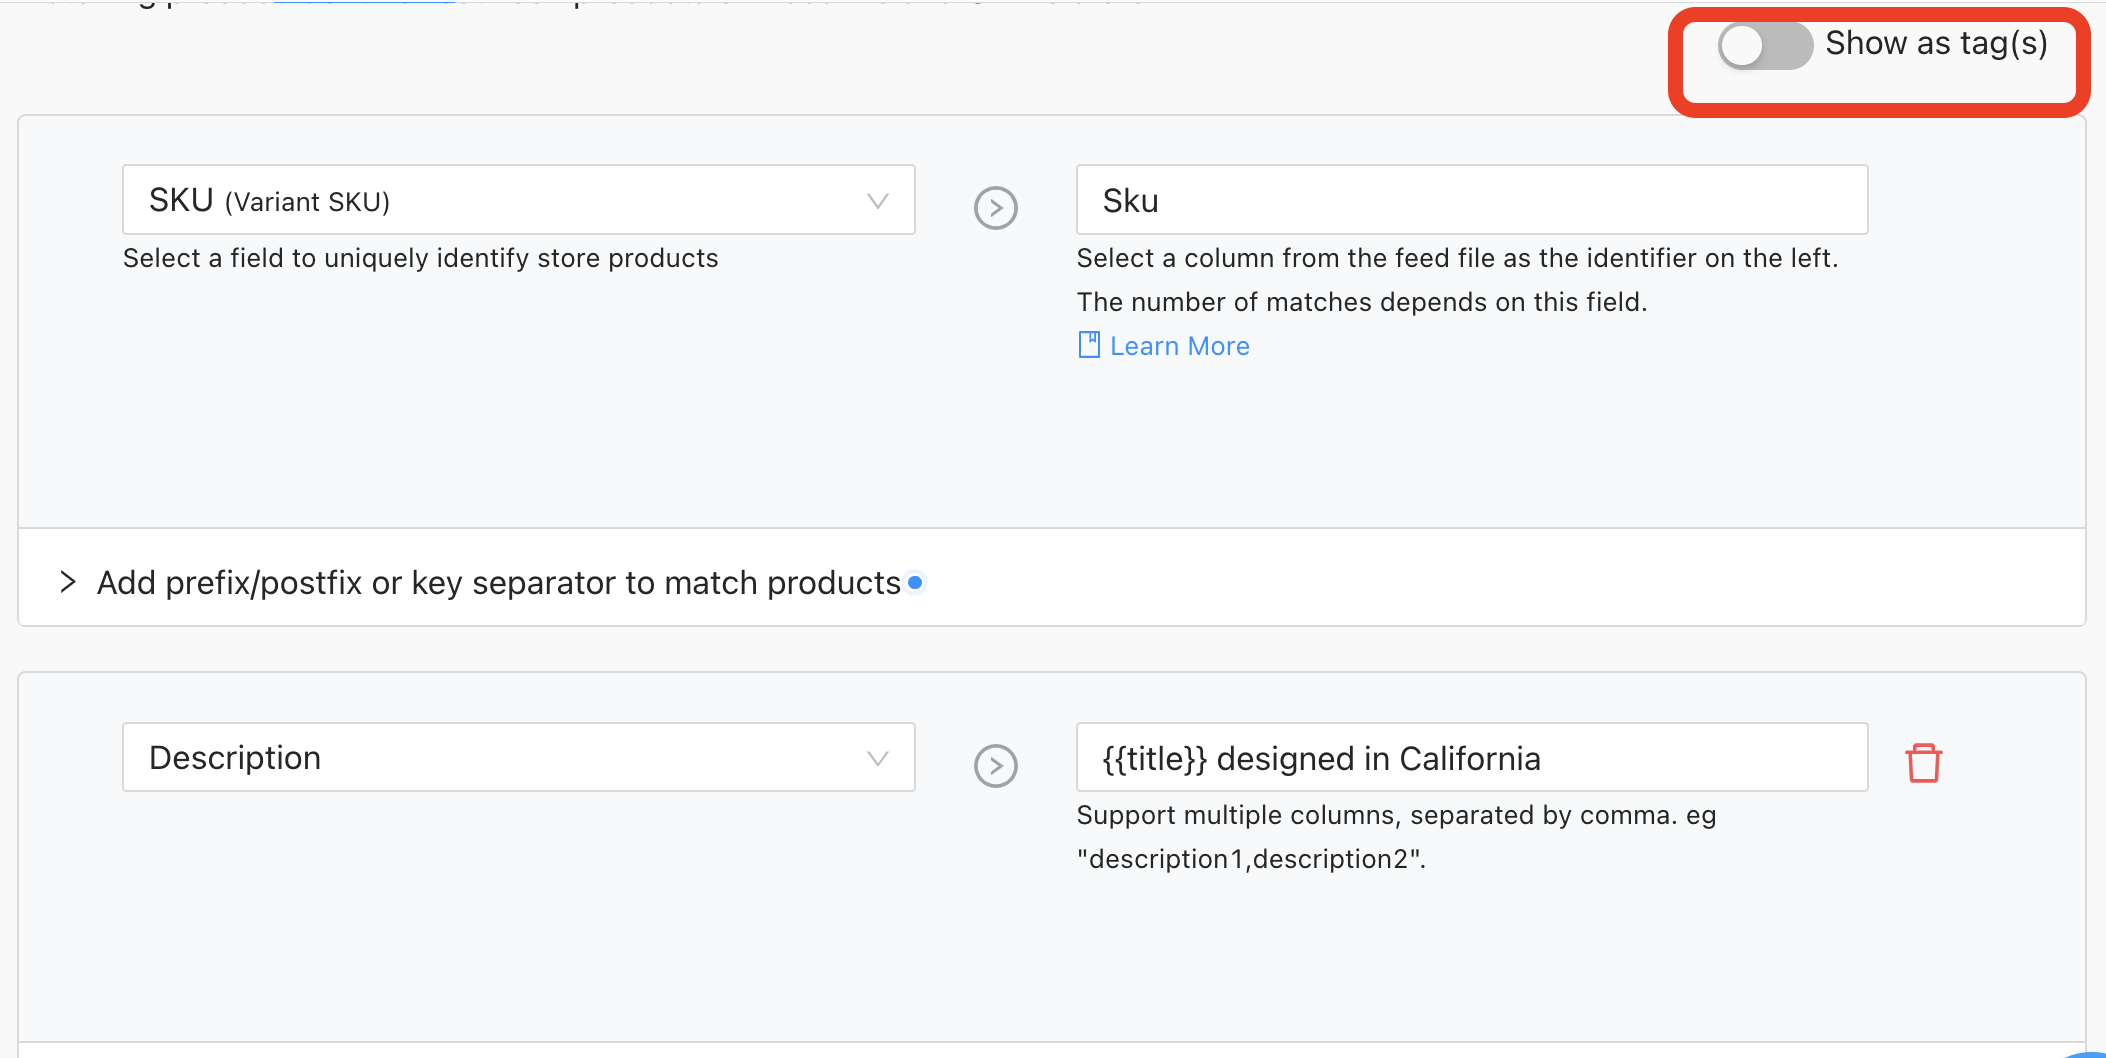Click the circled arrow icon in the Description row
2106x1058 pixels.
(995, 766)
